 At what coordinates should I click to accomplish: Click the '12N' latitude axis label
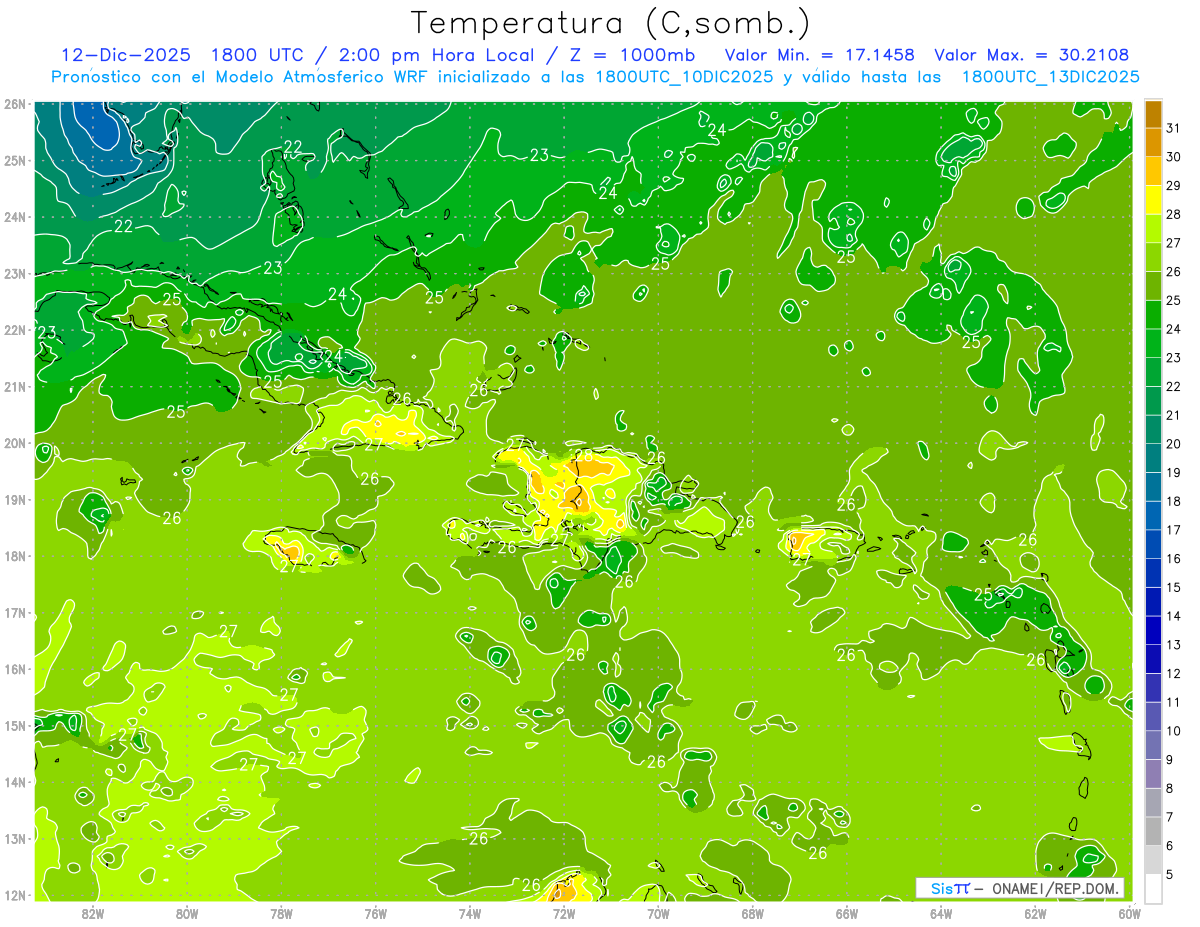tap(15, 895)
